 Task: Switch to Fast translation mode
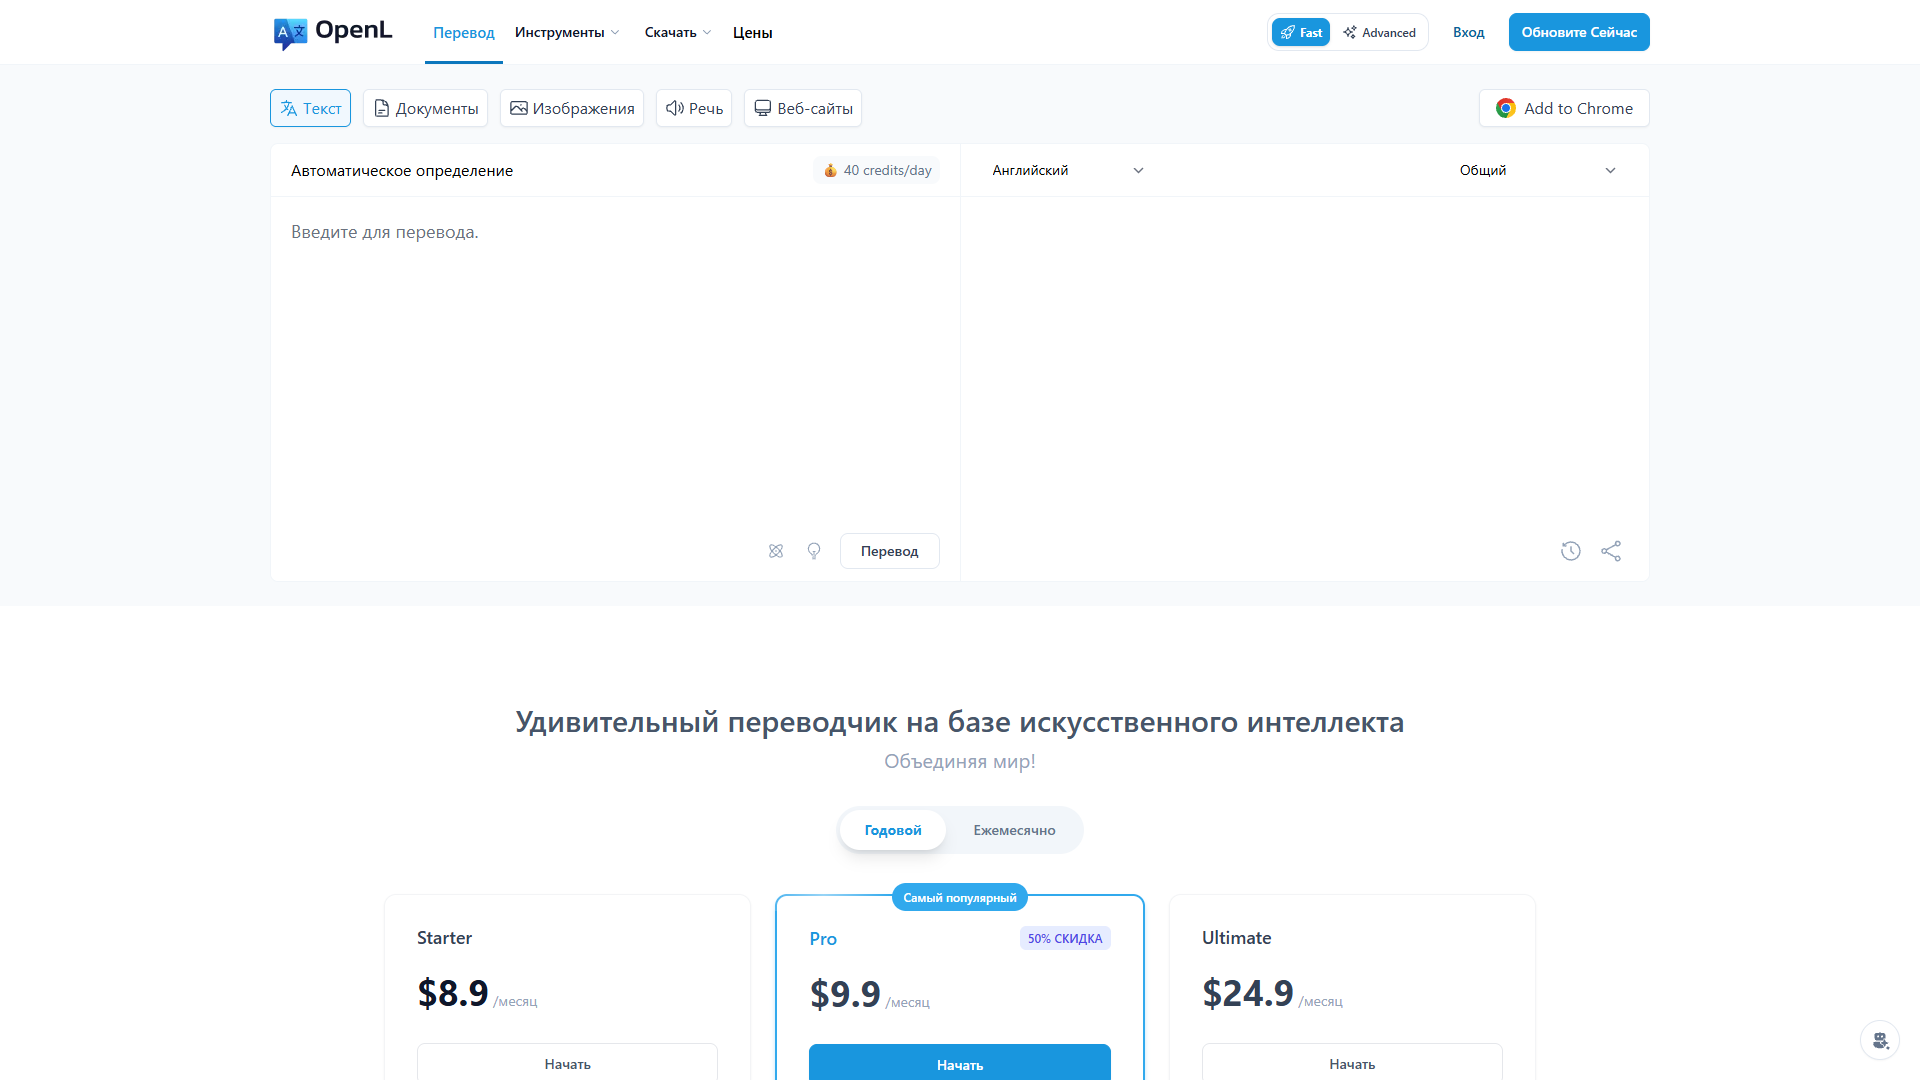[x=1301, y=32]
